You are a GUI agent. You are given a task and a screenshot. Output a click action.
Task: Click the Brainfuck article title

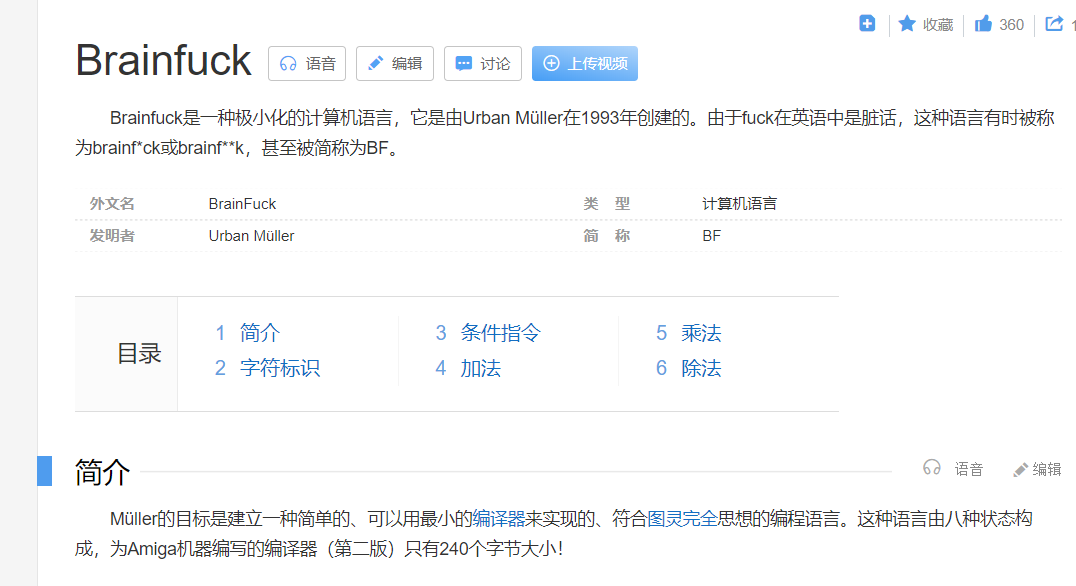[x=163, y=61]
